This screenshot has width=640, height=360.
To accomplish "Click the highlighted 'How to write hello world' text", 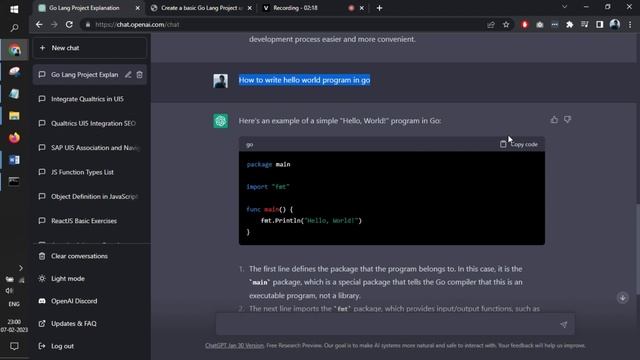I will [304, 80].
